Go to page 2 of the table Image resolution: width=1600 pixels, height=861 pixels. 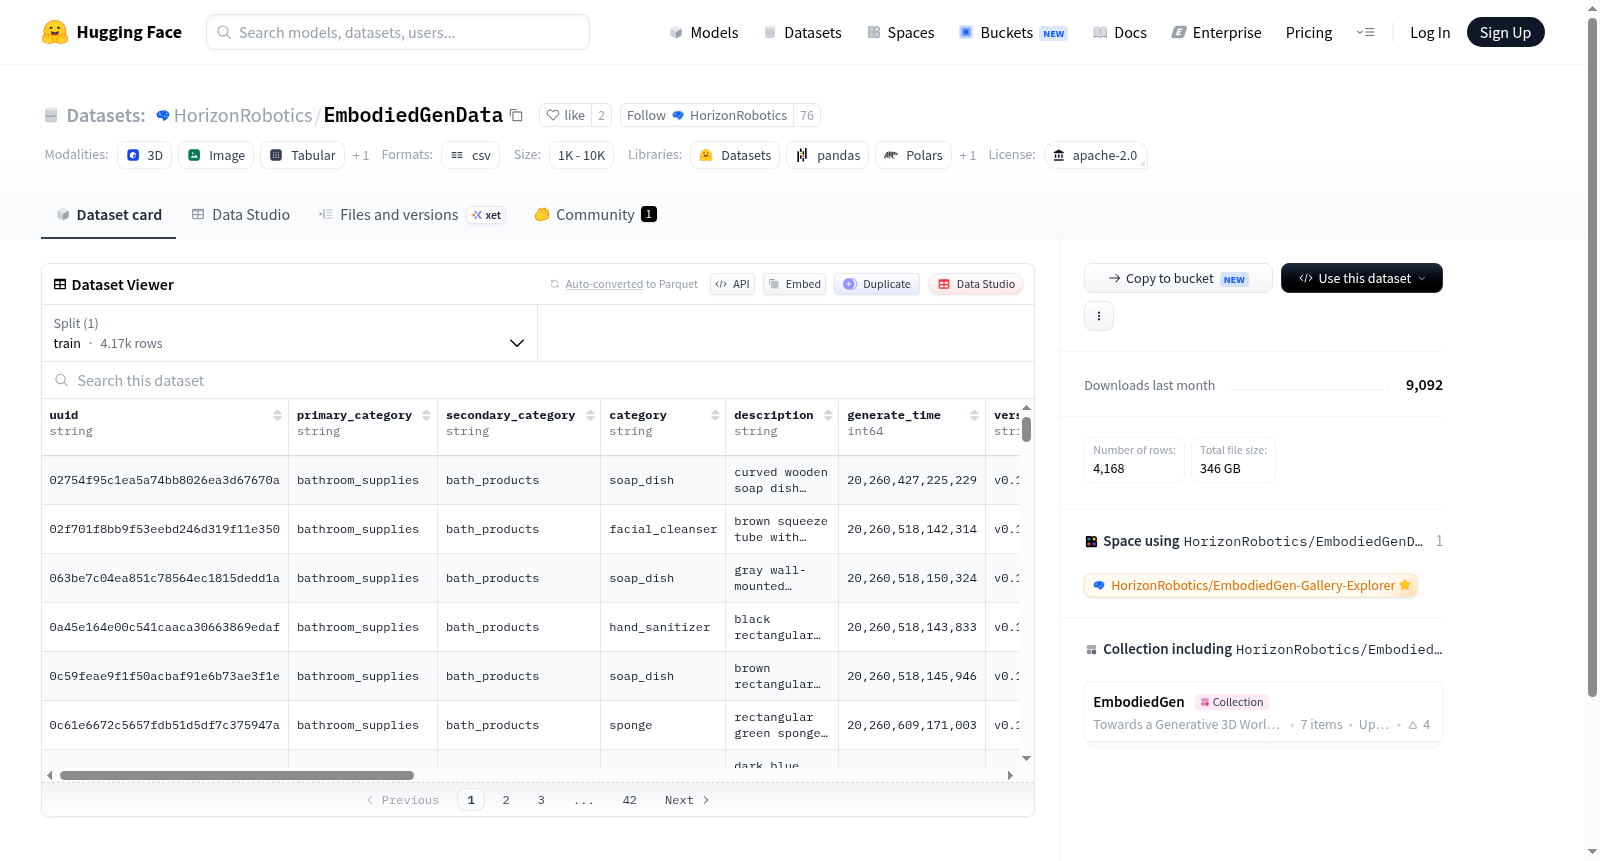coord(506,800)
